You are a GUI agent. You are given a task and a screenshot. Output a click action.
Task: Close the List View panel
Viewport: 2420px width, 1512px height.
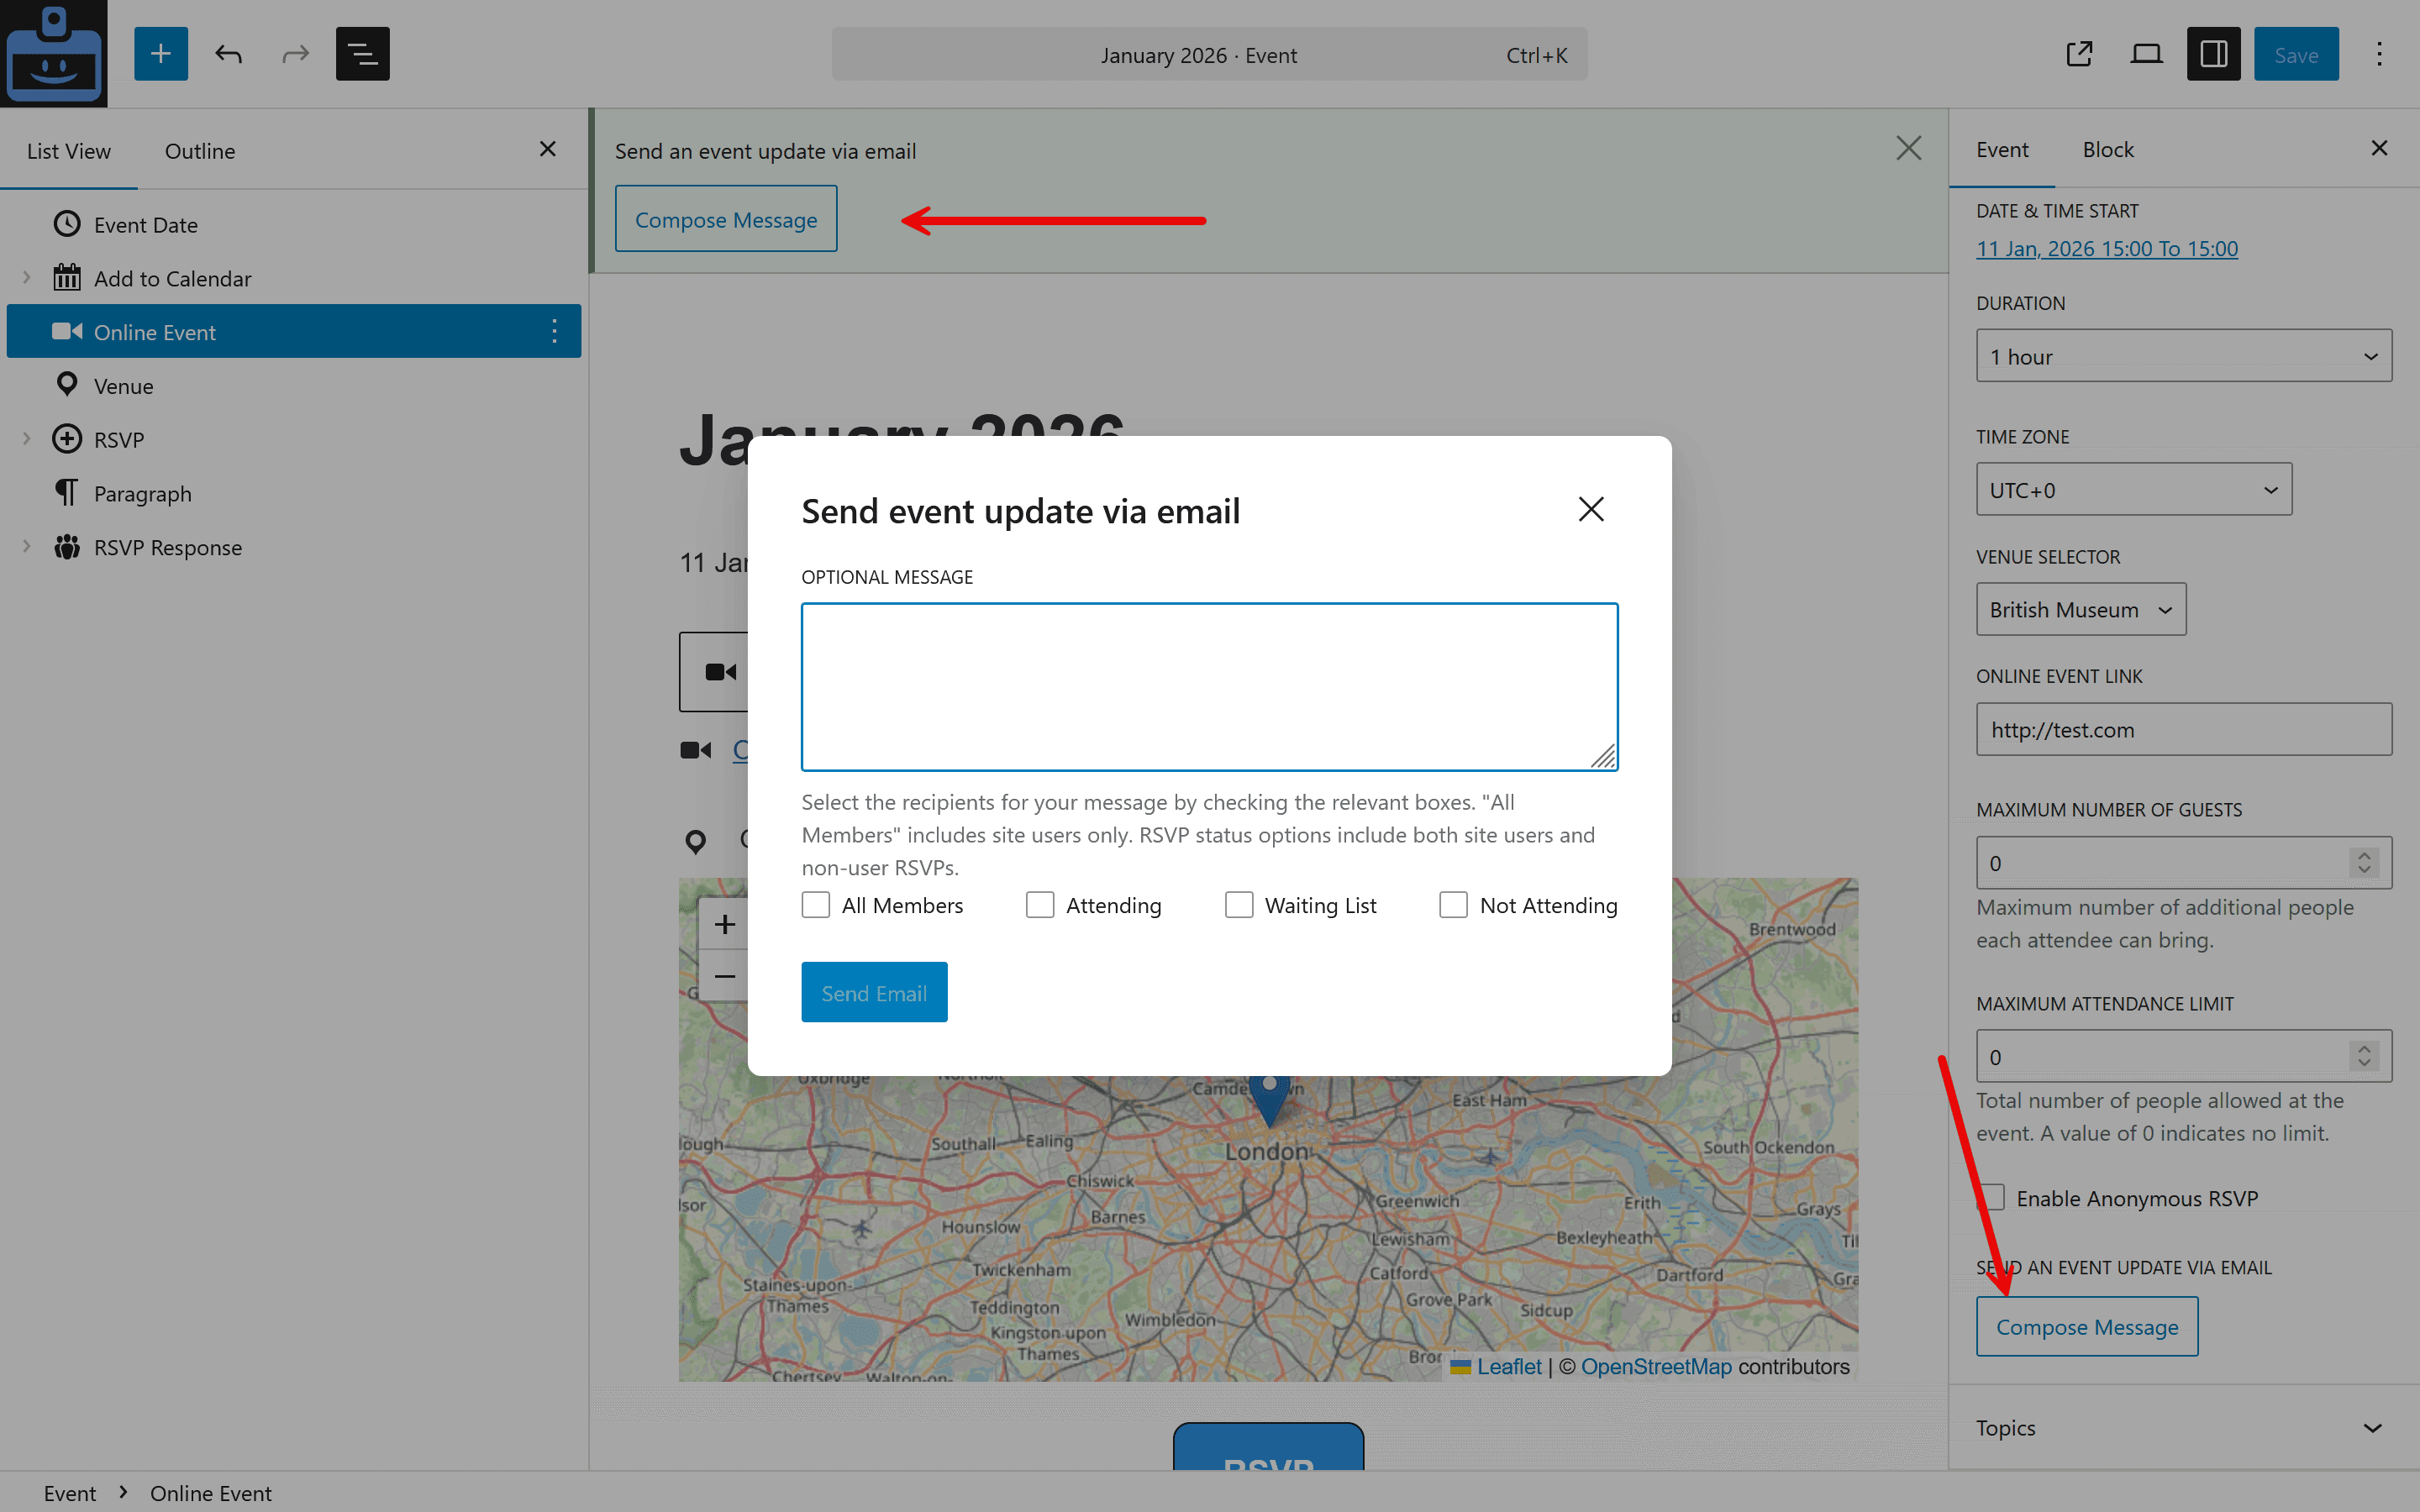(x=547, y=149)
